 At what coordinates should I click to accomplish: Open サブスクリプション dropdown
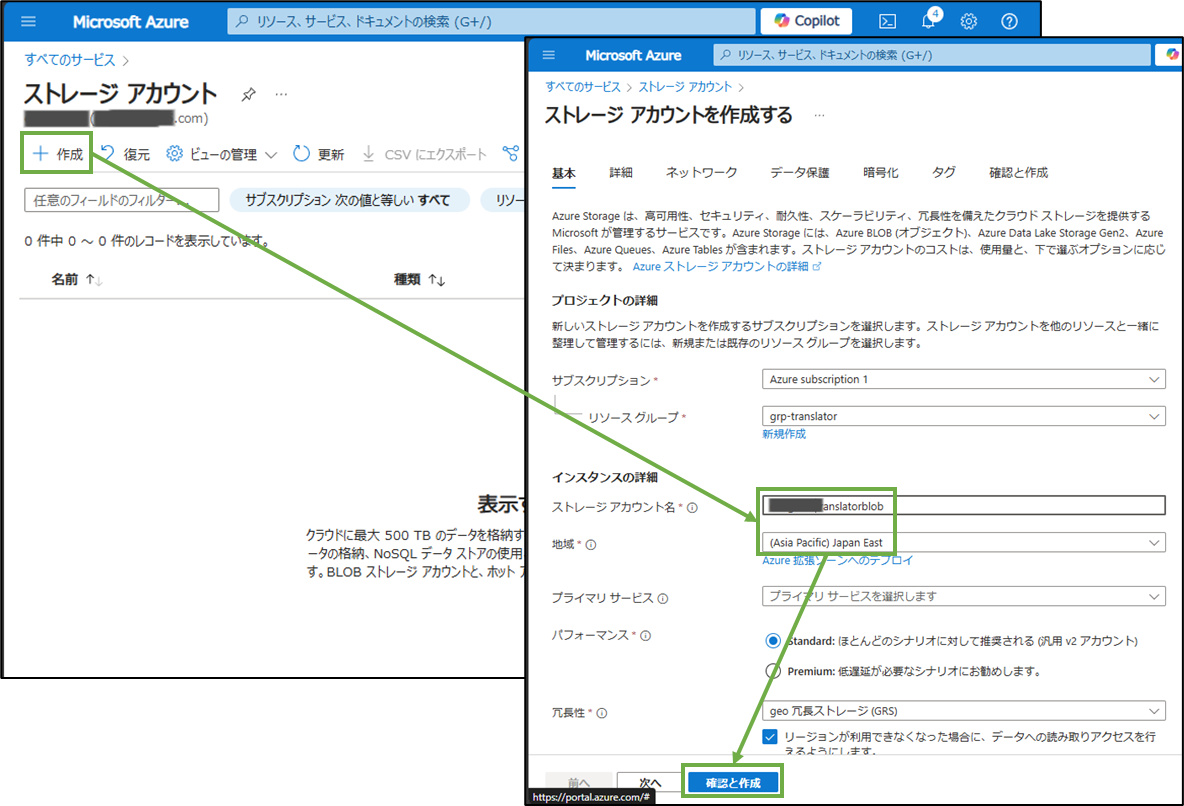click(x=964, y=379)
